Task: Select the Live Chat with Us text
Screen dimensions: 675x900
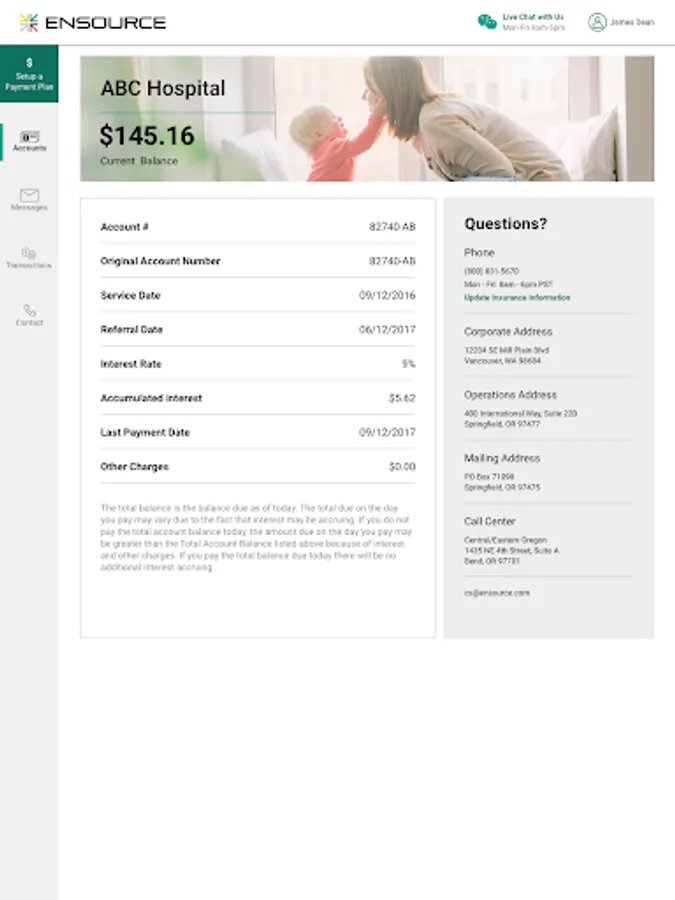Action: click(533, 17)
